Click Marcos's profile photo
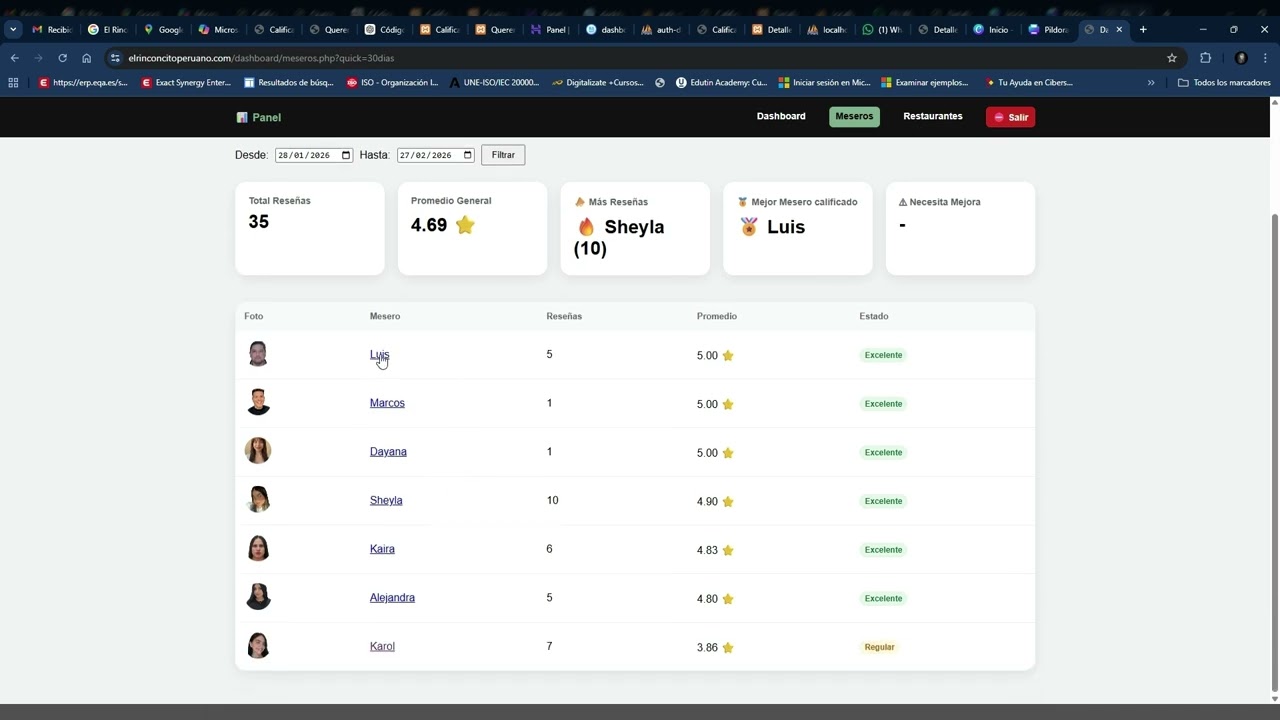 [258, 402]
